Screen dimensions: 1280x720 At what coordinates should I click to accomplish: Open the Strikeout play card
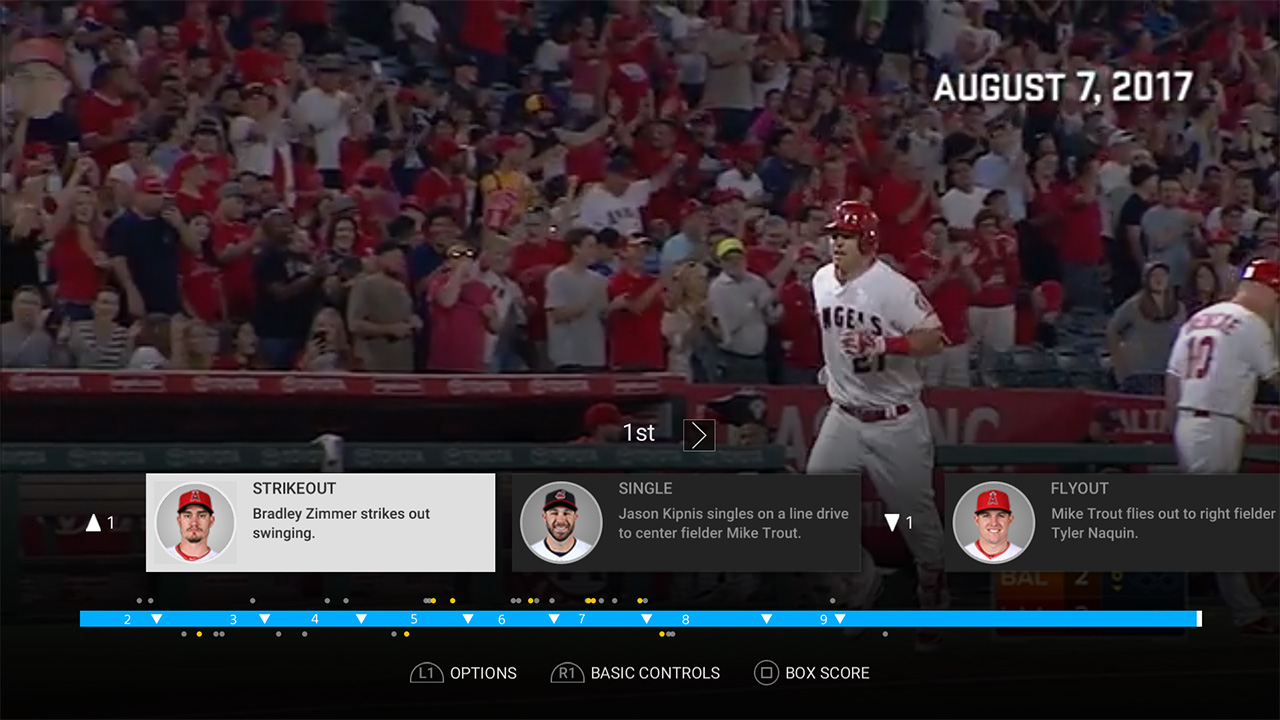click(x=320, y=523)
